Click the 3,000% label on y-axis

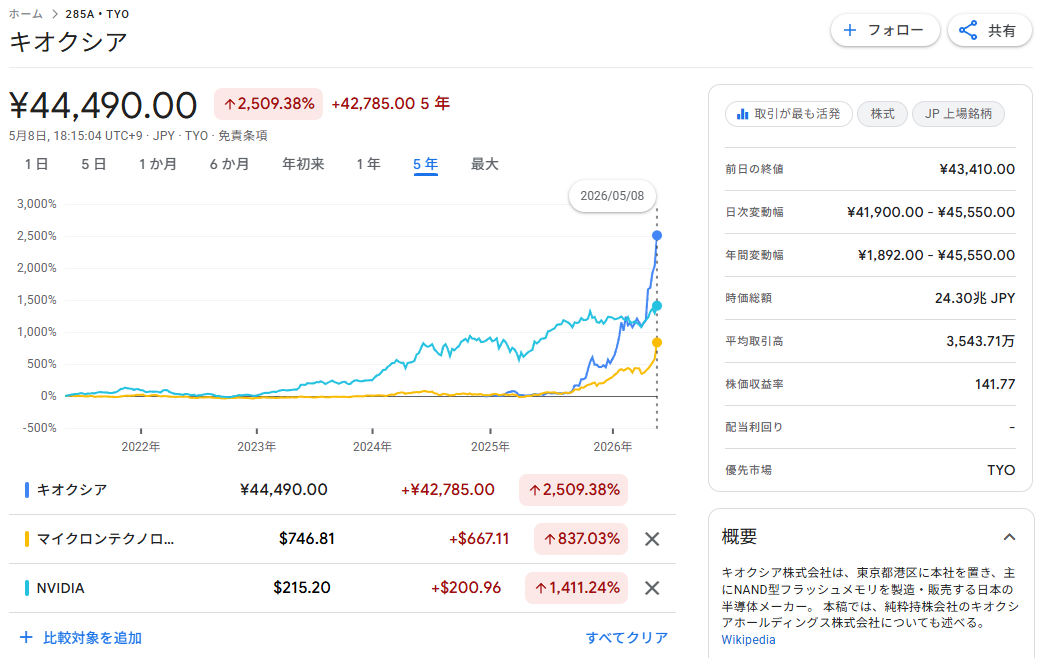tap(37, 204)
